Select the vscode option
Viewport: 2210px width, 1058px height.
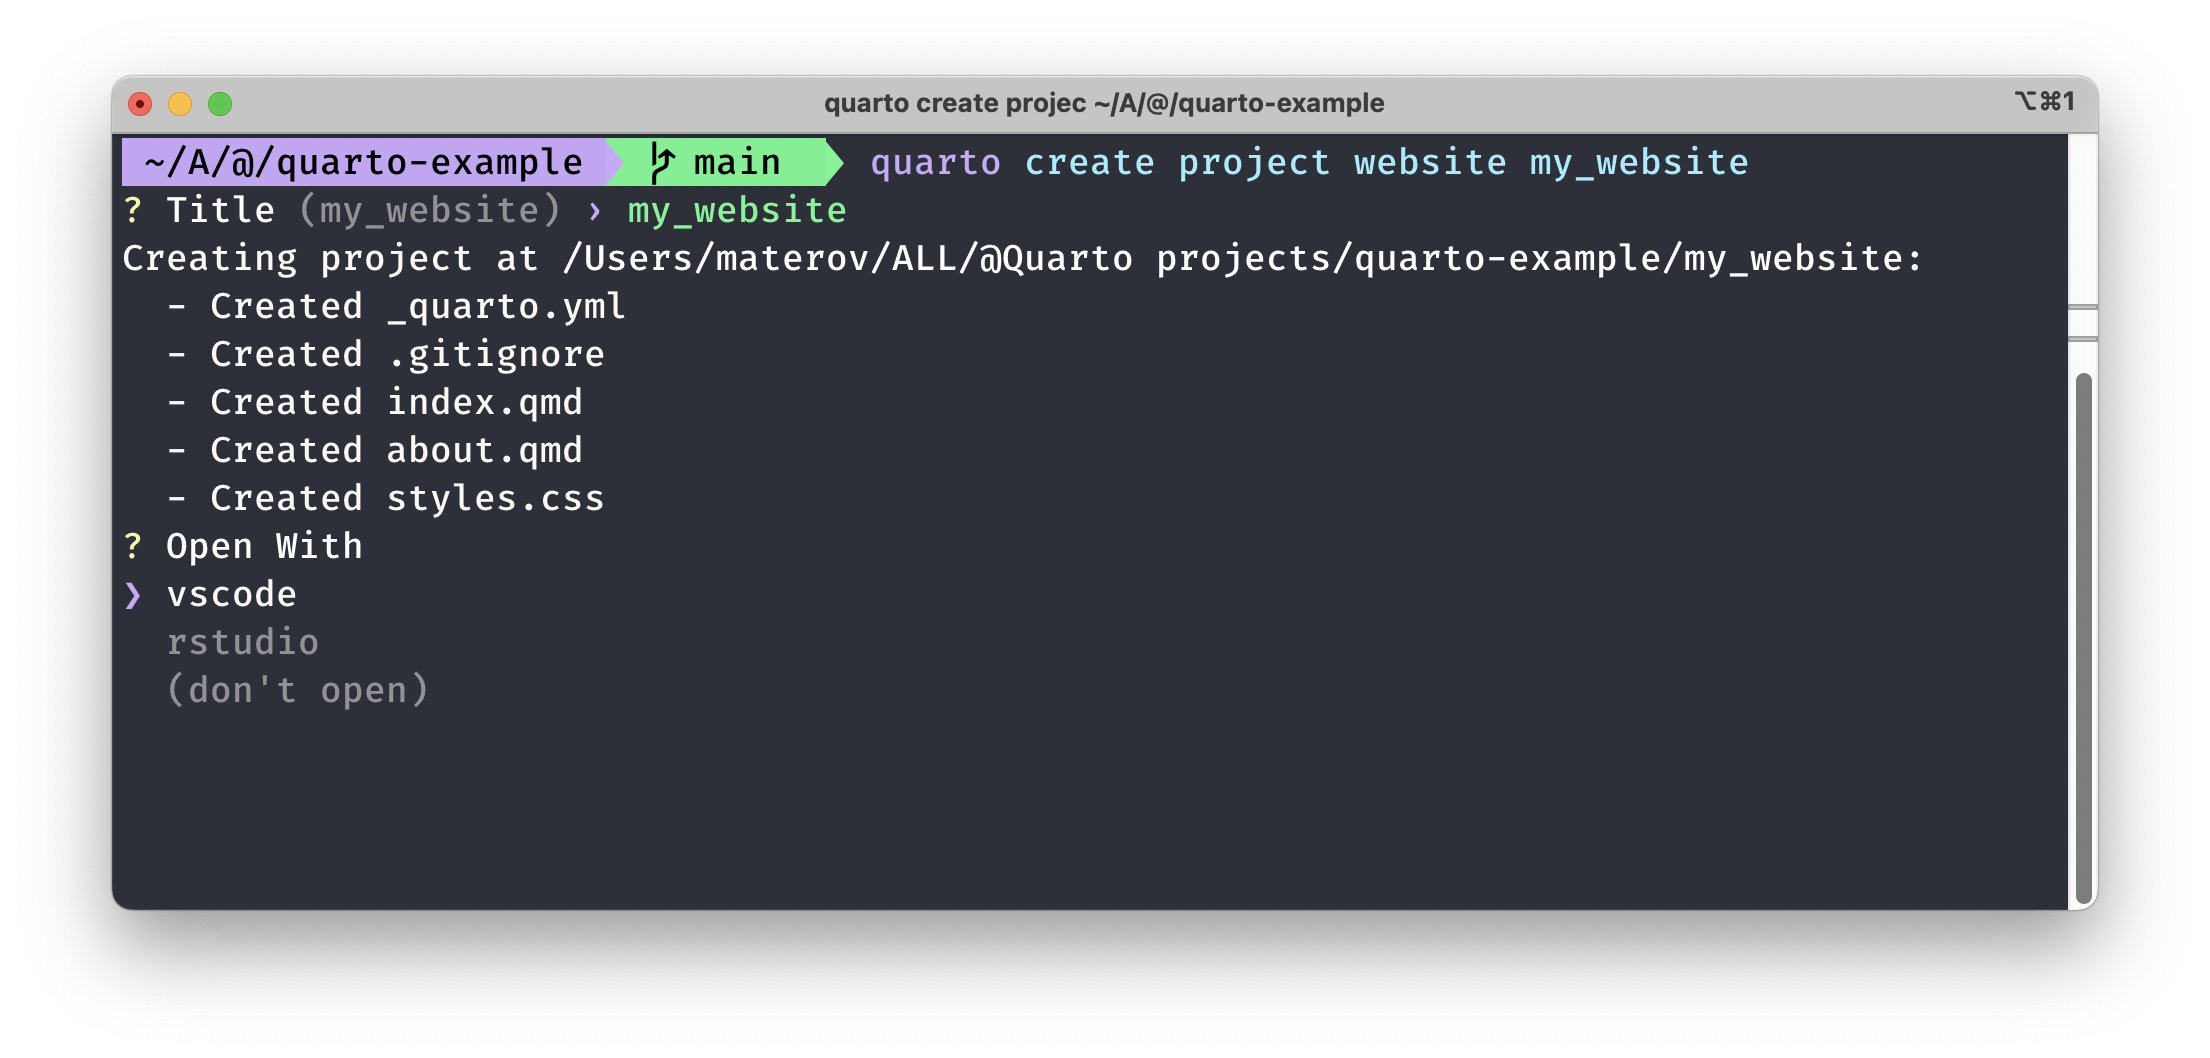[231, 595]
